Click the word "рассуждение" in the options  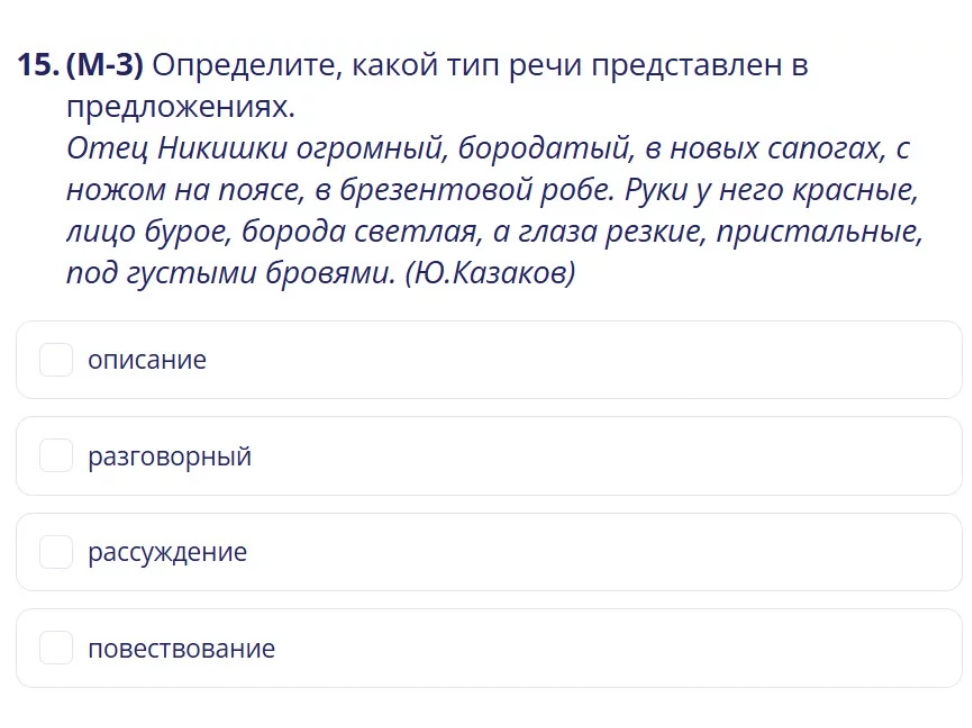point(167,552)
